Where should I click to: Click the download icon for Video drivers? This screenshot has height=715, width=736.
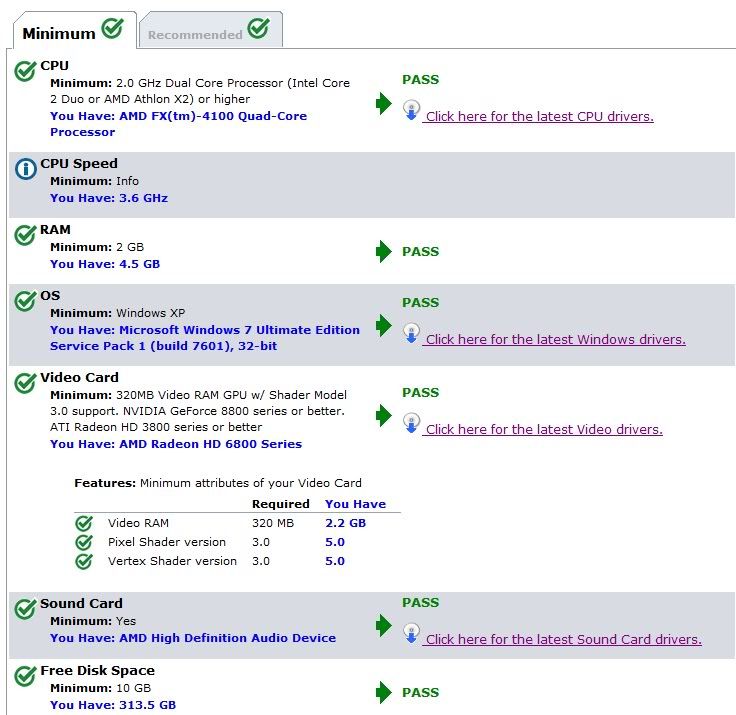pos(411,423)
